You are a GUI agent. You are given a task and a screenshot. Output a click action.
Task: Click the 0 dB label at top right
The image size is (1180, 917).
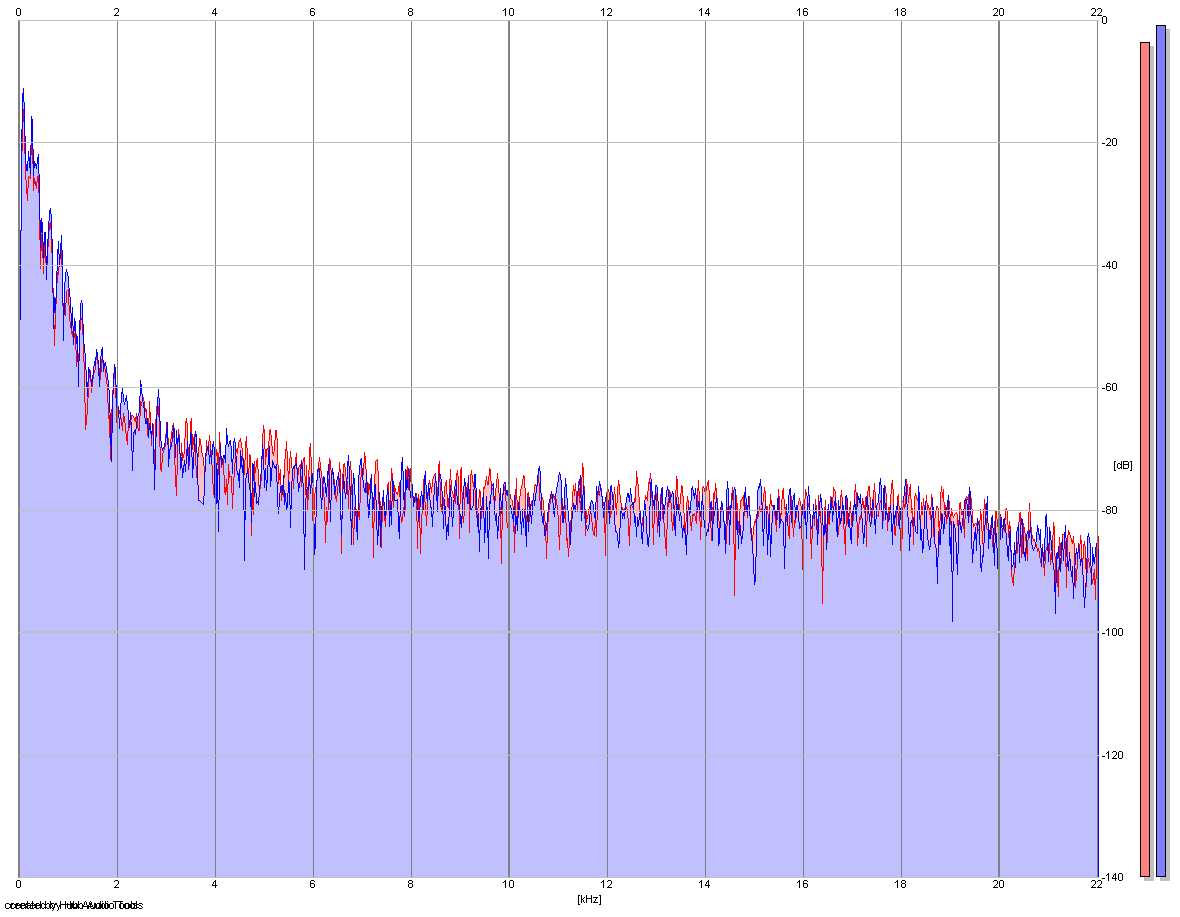tap(1104, 20)
